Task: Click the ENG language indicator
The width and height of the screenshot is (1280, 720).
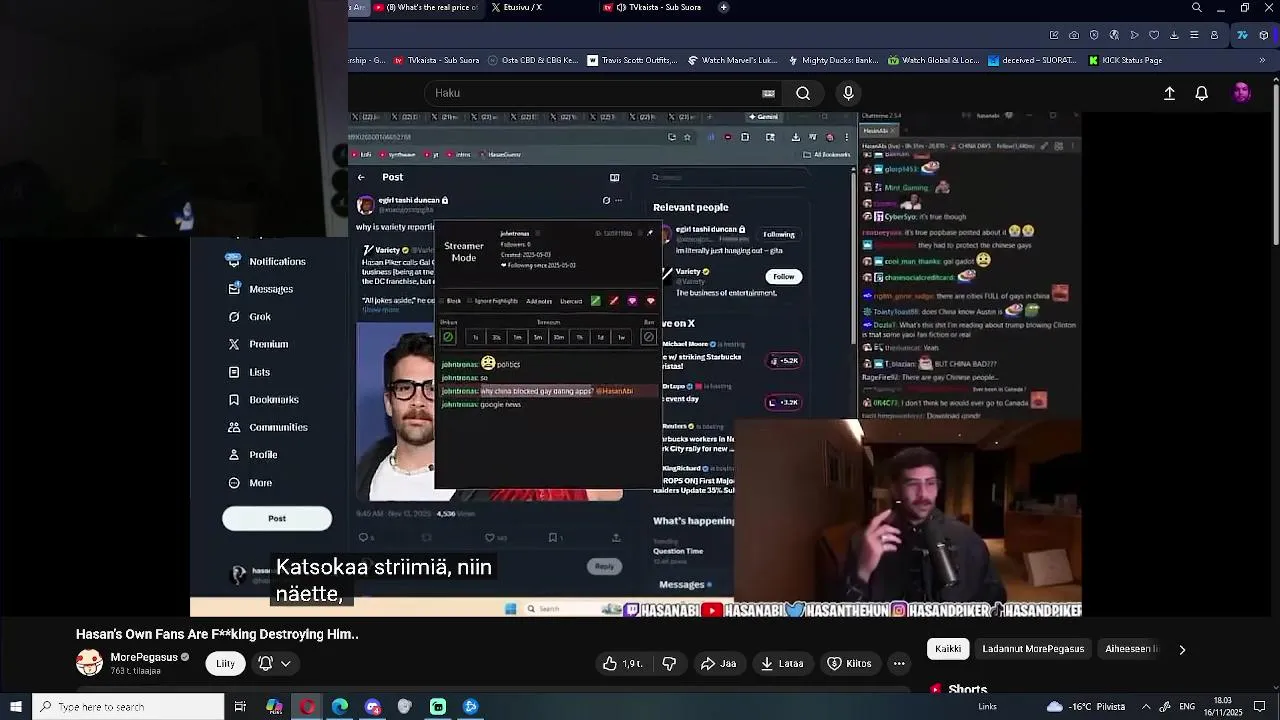Action: pyautogui.click(x=1189, y=707)
